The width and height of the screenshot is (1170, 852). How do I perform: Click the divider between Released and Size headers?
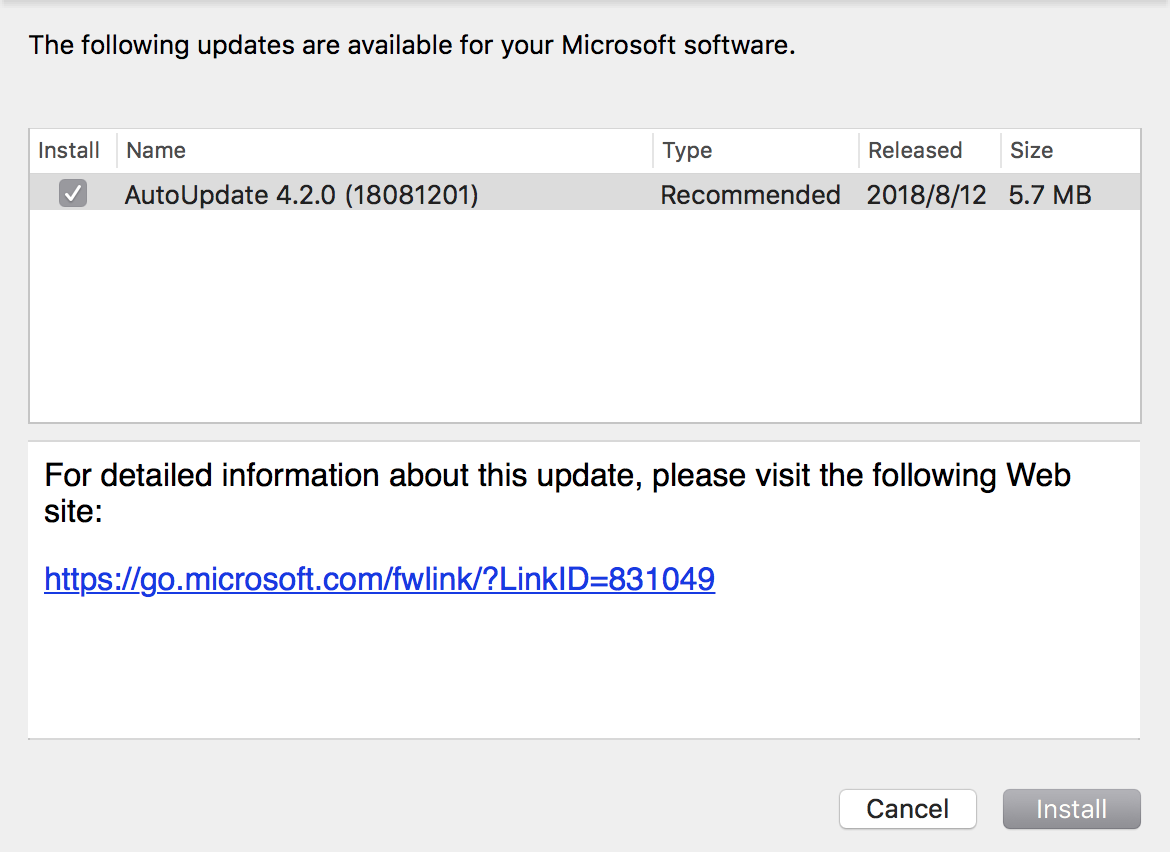pyautogui.click(x=1001, y=151)
